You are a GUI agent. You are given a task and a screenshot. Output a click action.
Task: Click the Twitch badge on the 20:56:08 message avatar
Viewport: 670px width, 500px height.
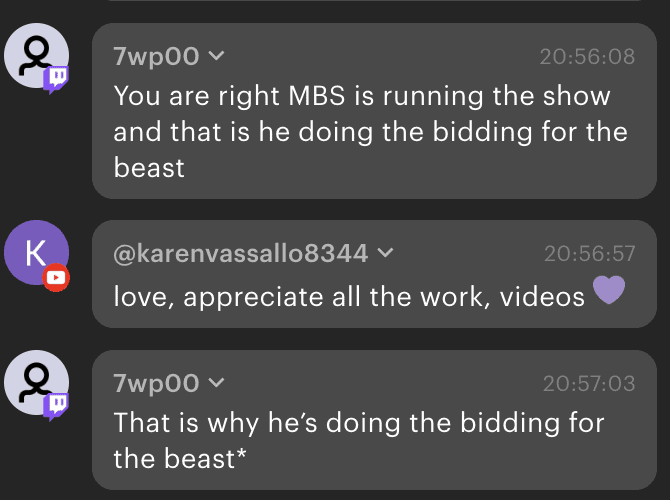(x=56, y=79)
